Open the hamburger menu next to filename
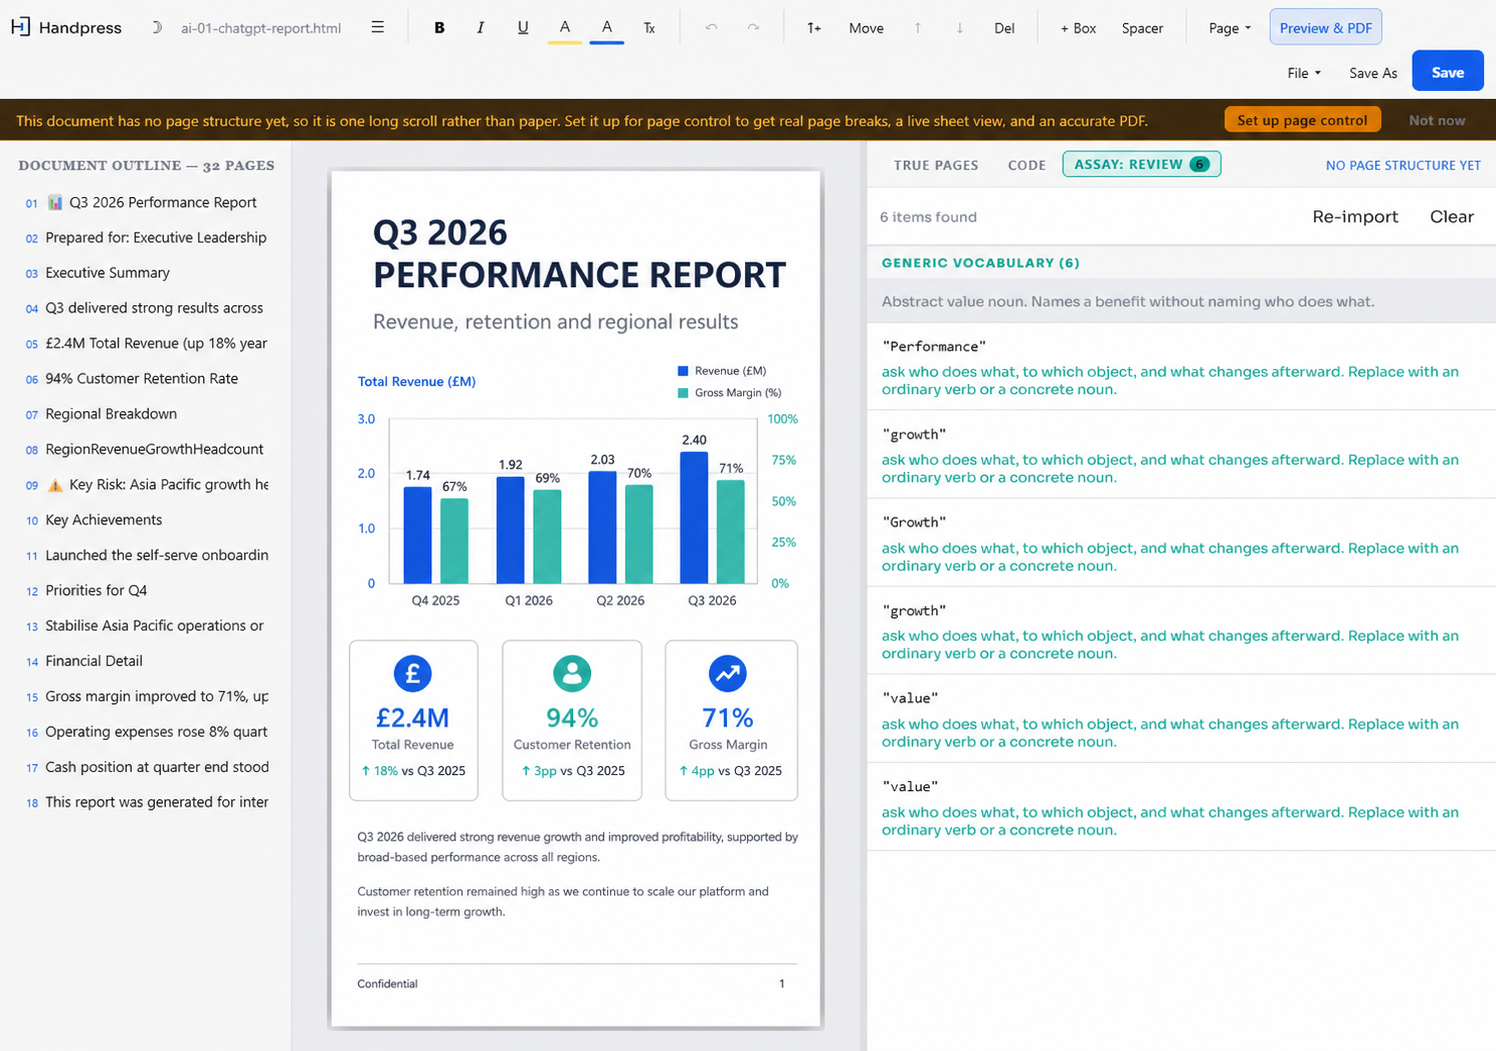1496x1051 pixels. 377,27
